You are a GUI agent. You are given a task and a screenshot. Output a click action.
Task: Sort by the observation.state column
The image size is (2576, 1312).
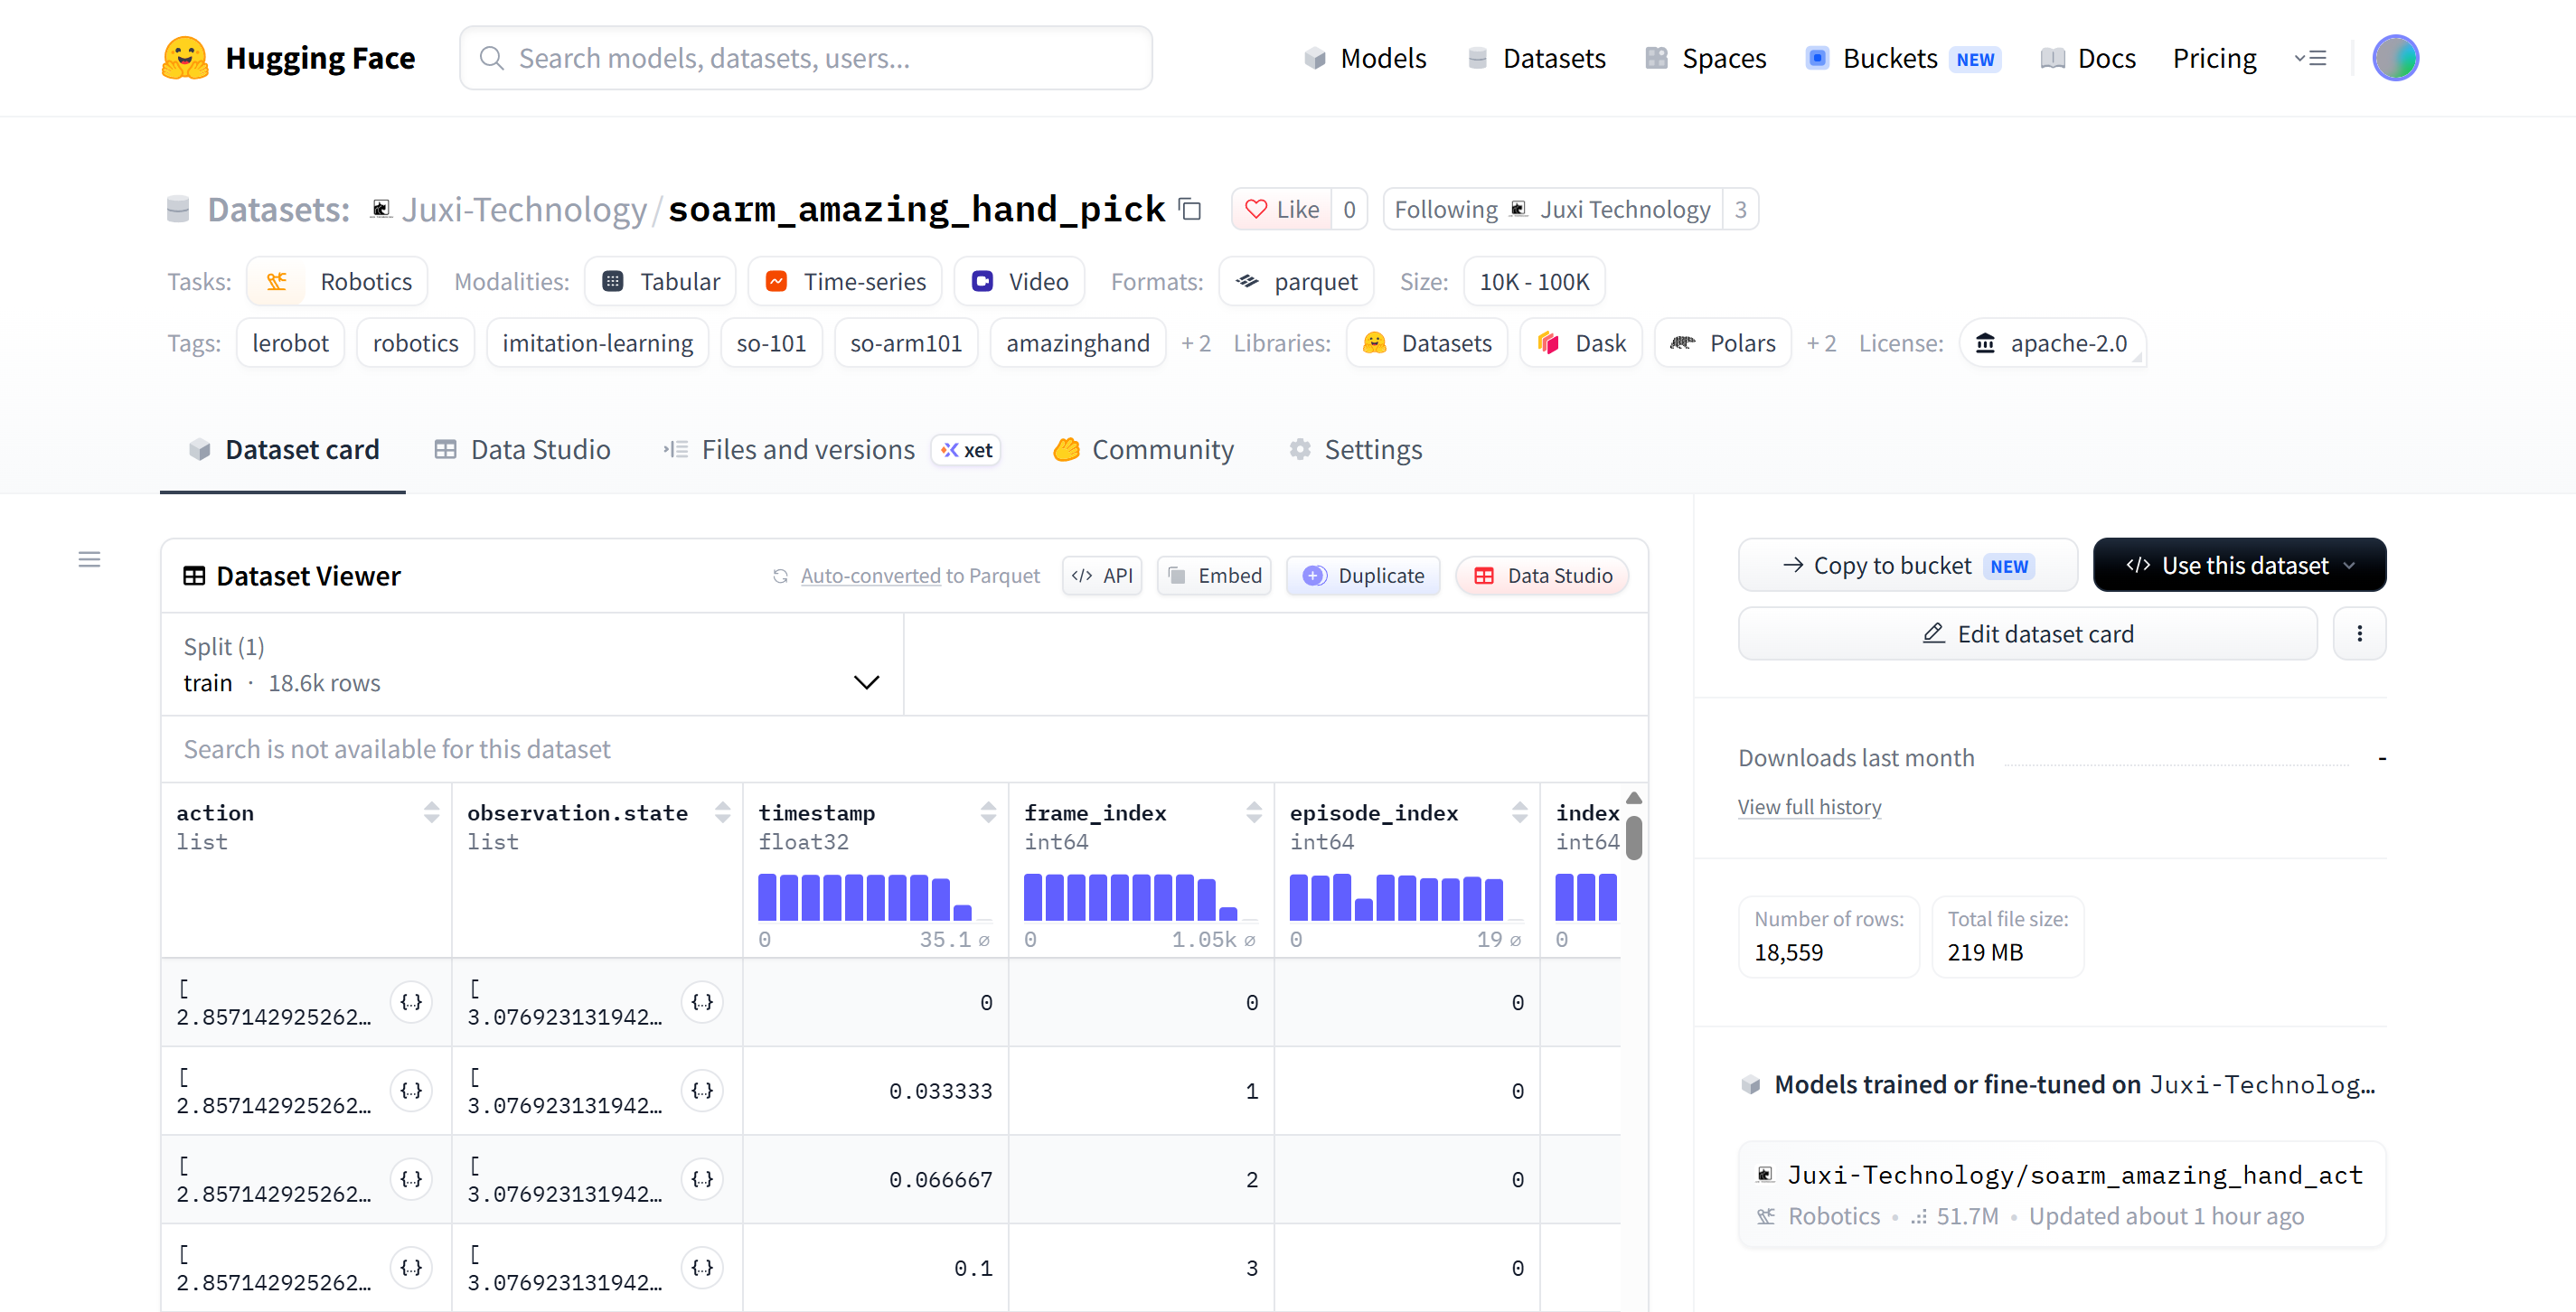pyautogui.click(x=722, y=812)
